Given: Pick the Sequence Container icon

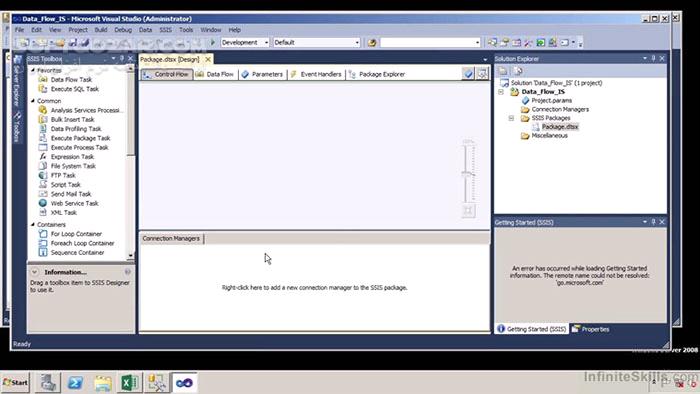Looking at the screenshot, I should pyautogui.click(x=43, y=253).
